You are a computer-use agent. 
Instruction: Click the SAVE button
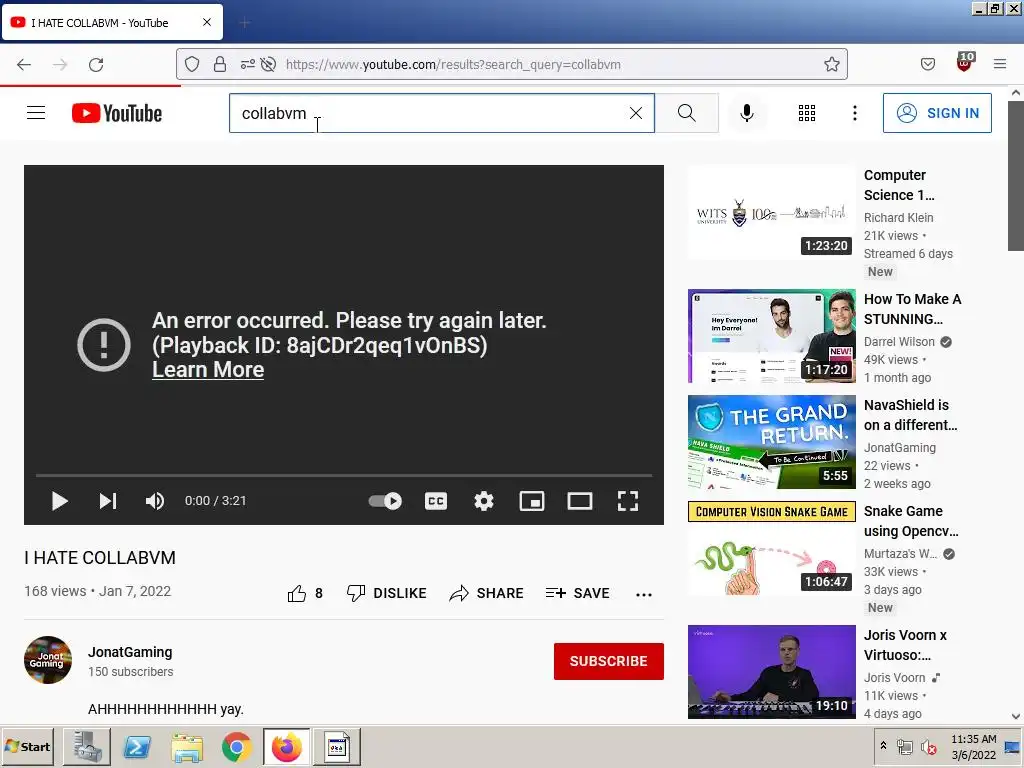577,593
